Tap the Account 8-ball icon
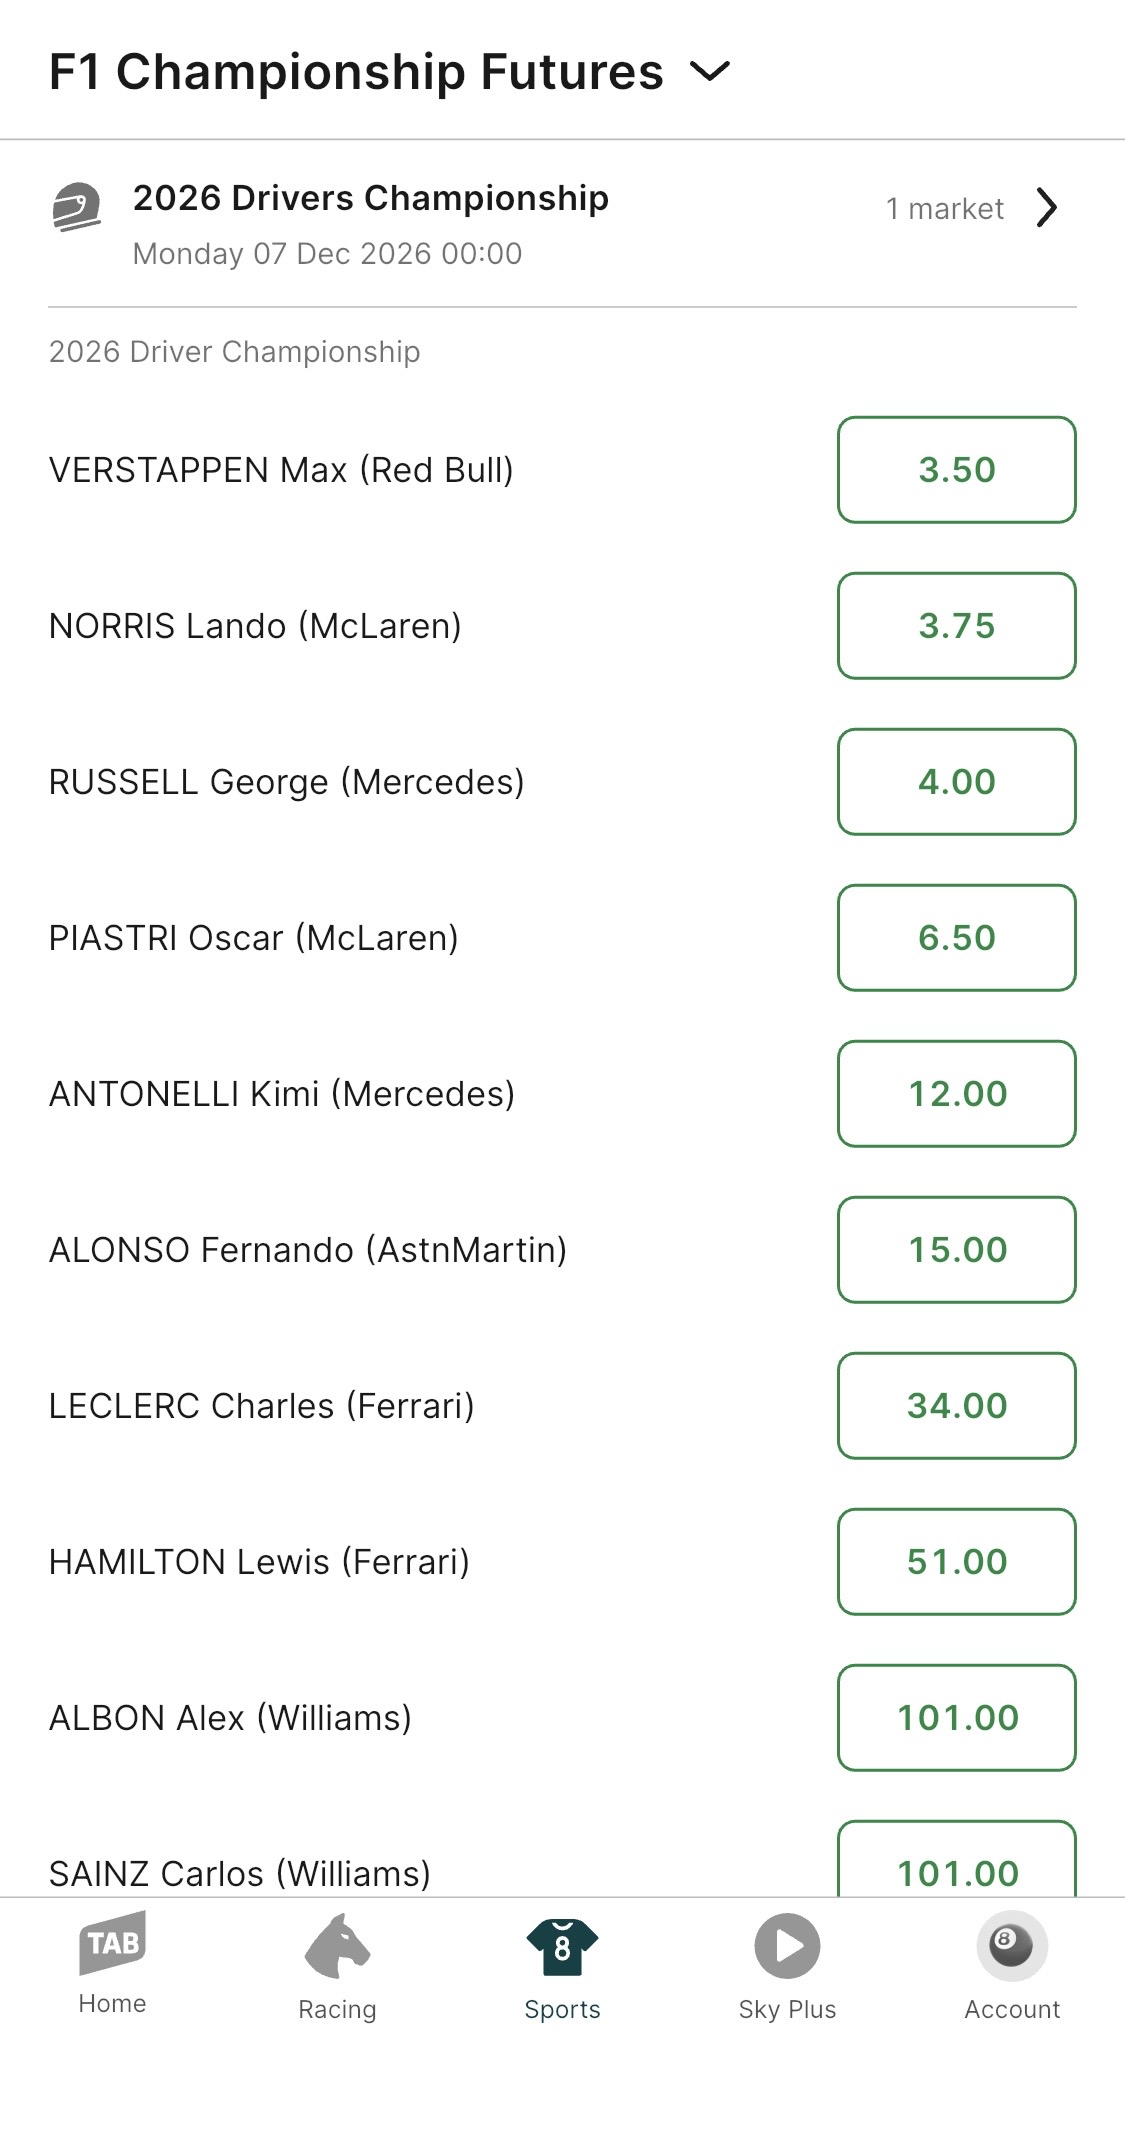 point(1011,1946)
